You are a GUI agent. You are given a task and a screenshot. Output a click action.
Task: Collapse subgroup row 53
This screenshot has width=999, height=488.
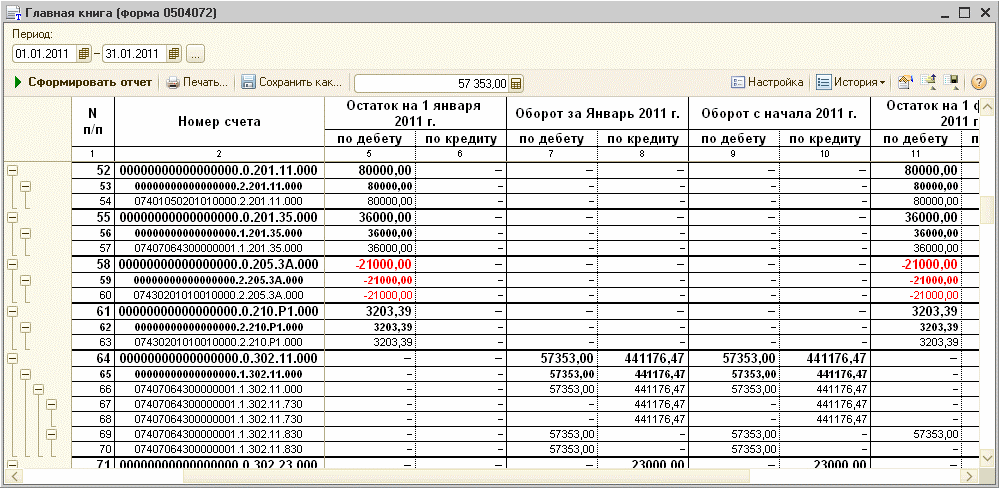coord(25,186)
